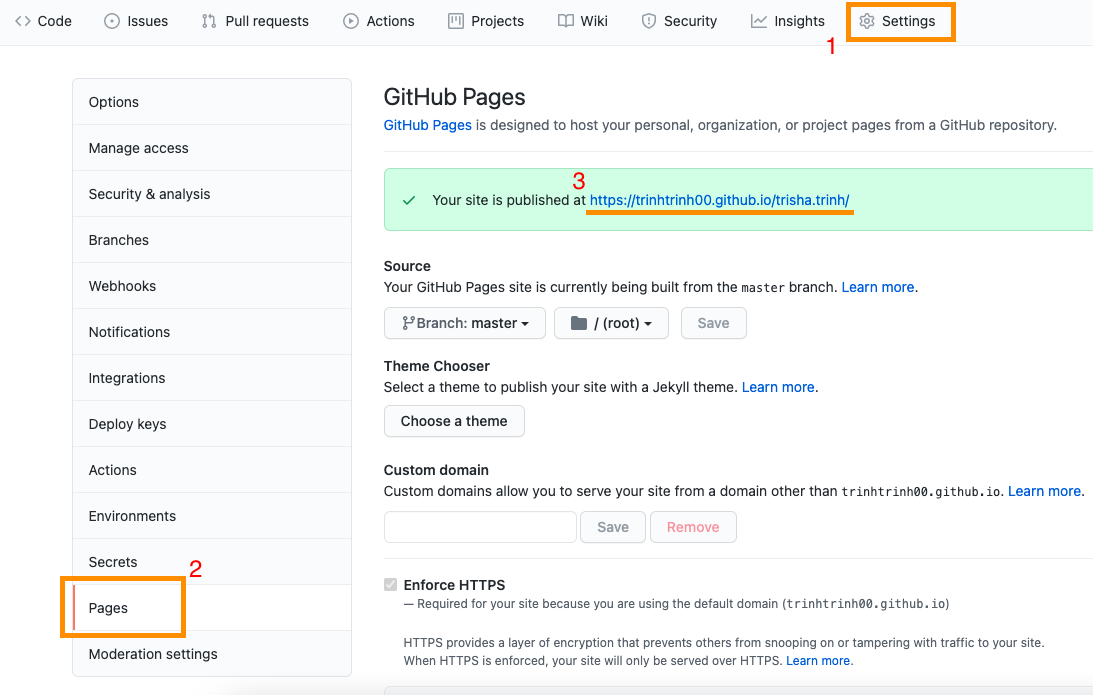Select Moderation settings in the sidebar
The image size is (1093, 695).
point(212,654)
